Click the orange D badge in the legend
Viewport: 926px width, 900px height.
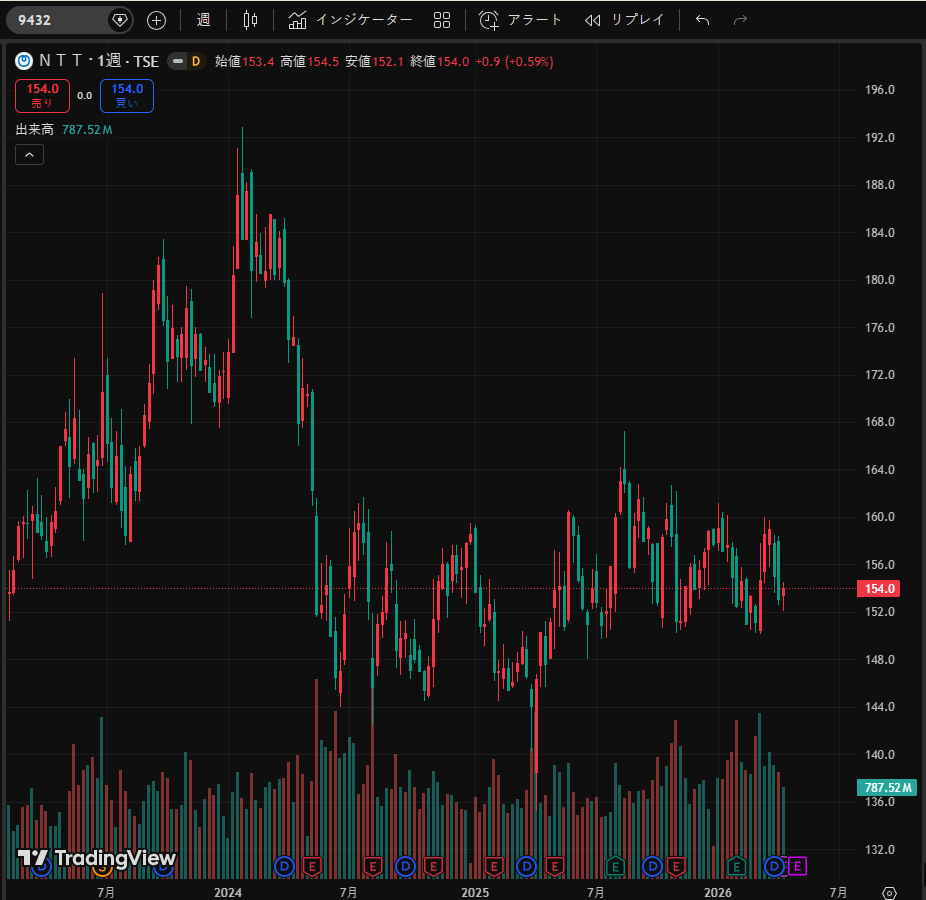click(196, 61)
